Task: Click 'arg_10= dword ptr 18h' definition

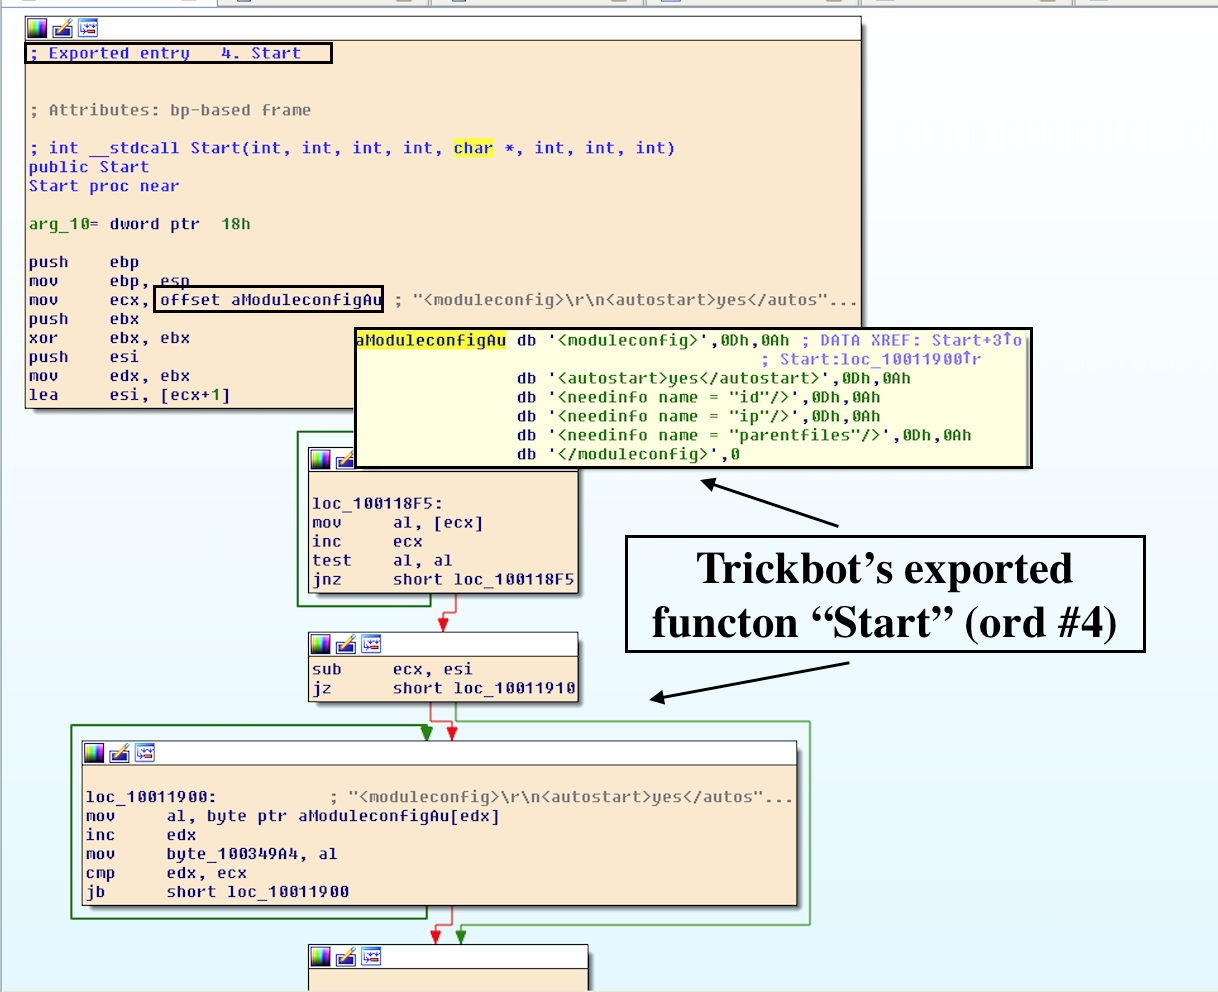Action: [140, 224]
